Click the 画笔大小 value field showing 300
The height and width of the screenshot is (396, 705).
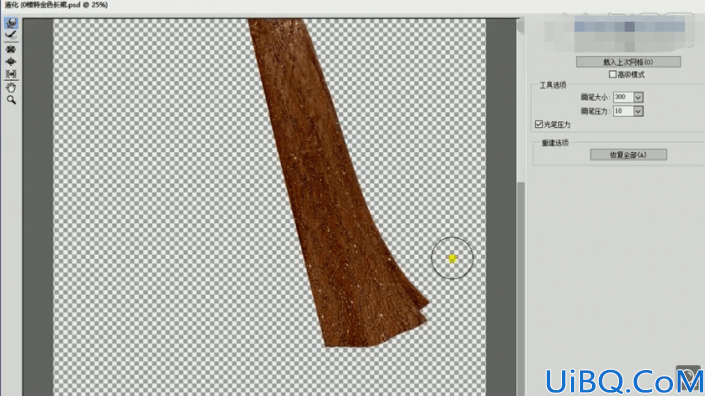tap(623, 97)
